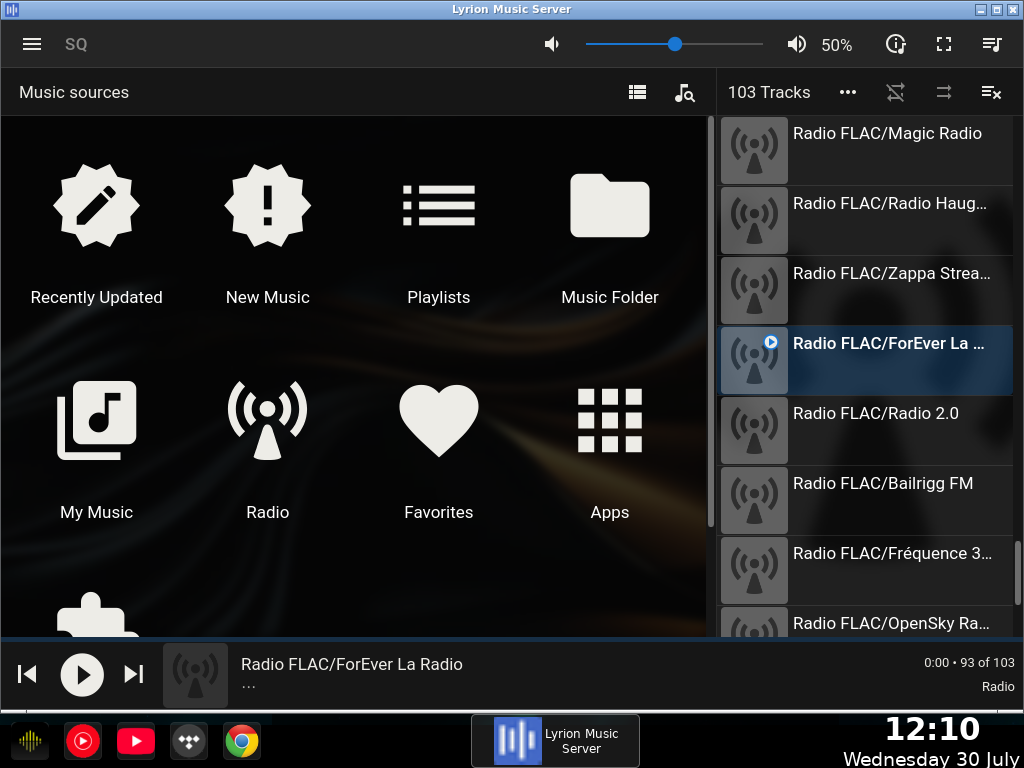Open Radio source

tap(268, 451)
